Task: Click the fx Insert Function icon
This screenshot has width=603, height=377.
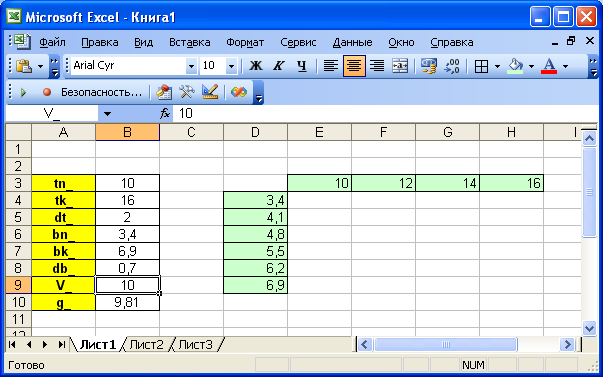Action: (x=165, y=114)
